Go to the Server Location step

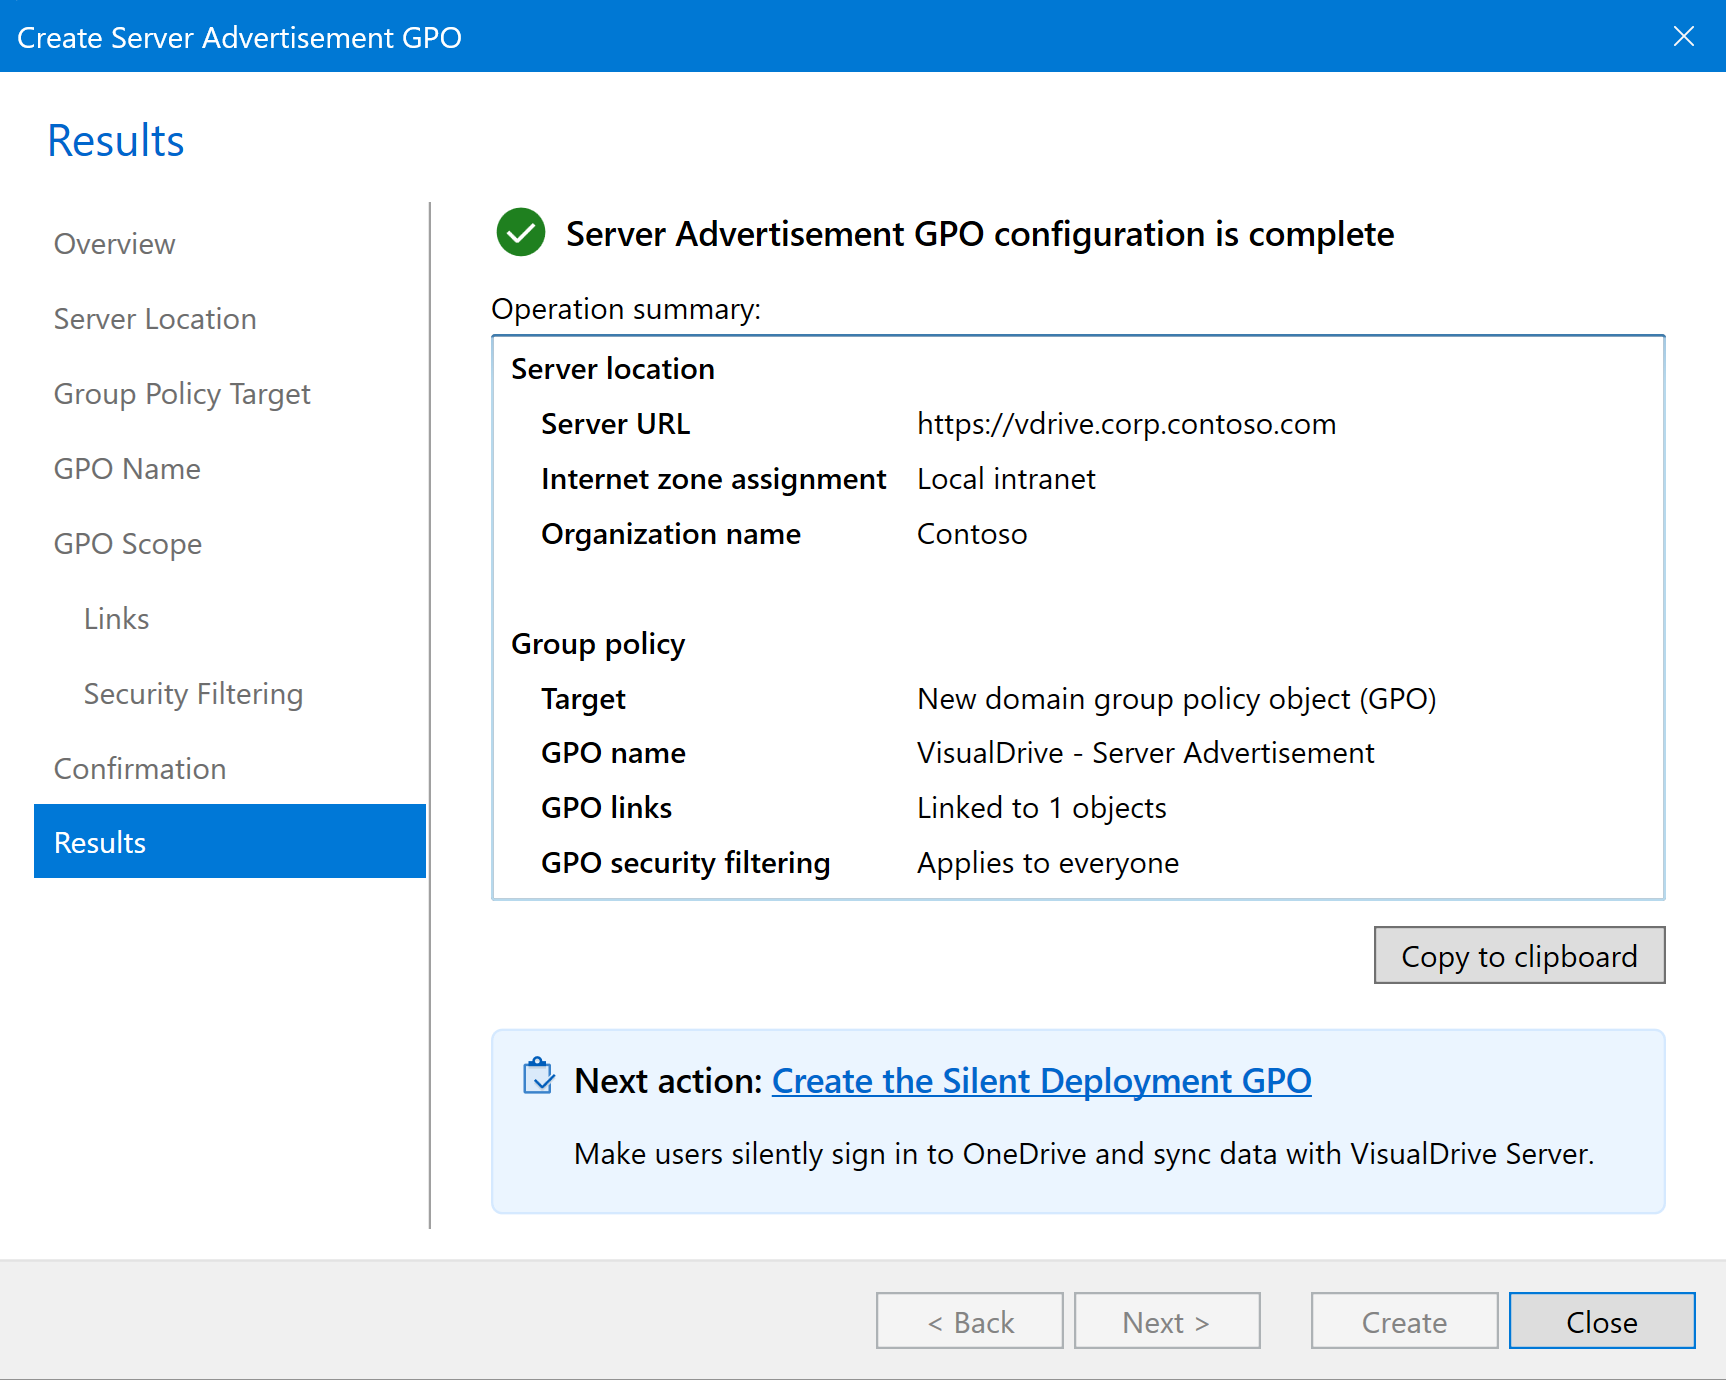[155, 319]
